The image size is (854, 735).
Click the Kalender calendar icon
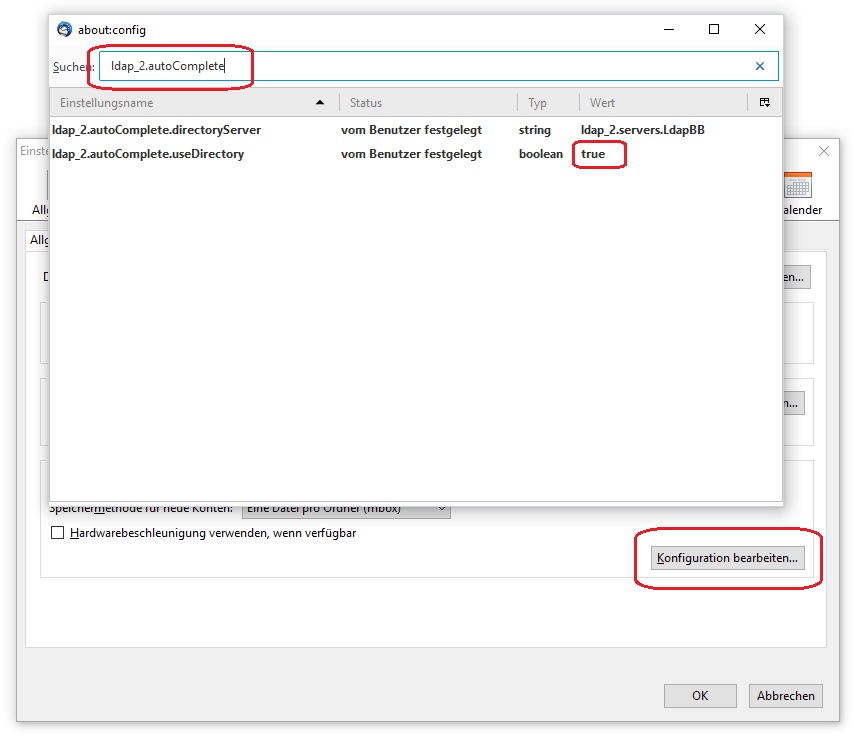pos(798,186)
